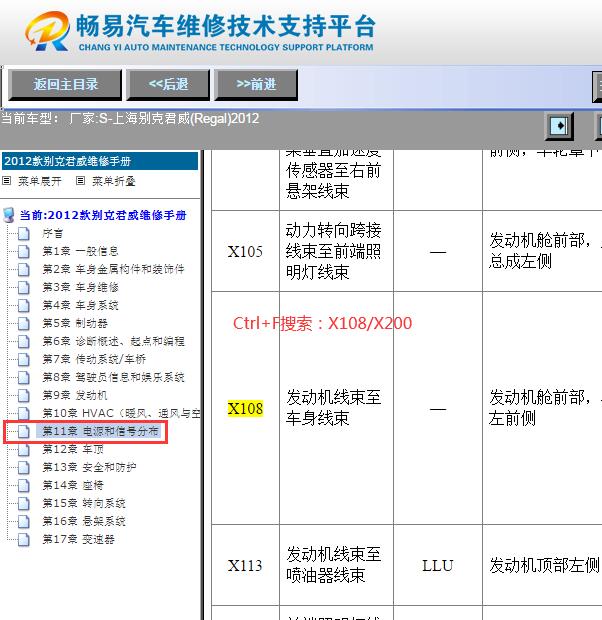The image size is (602, 620).
Task: Select 第11章 电源和信号分布
Action: (100, 431)
